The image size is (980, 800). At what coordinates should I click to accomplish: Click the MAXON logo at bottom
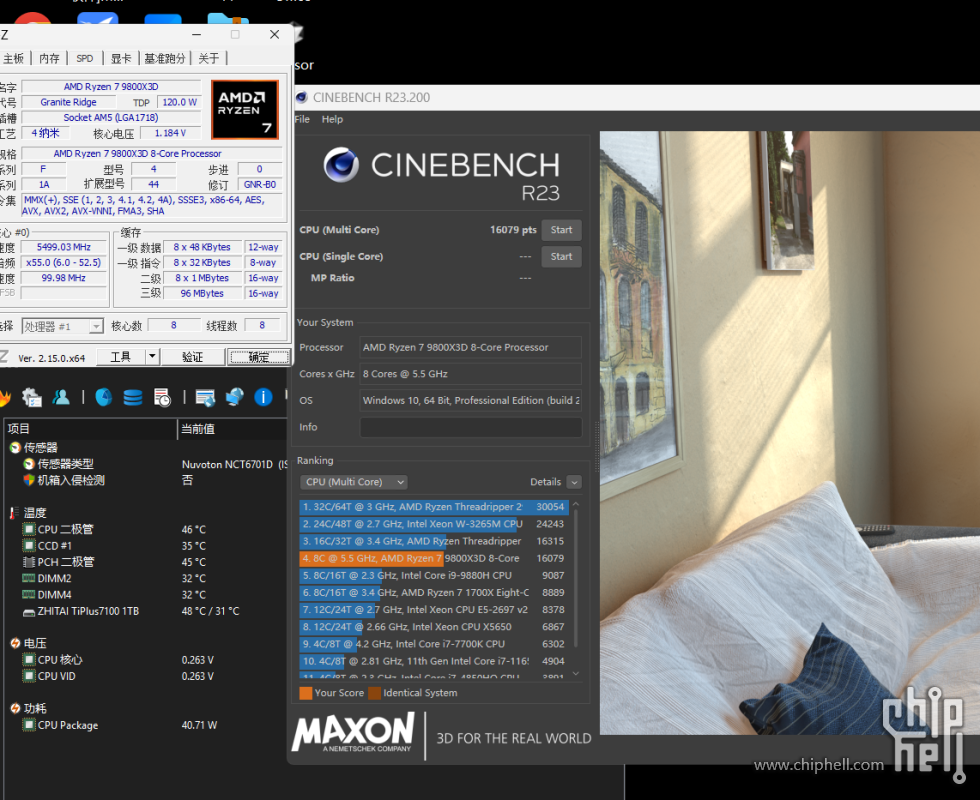353,732
